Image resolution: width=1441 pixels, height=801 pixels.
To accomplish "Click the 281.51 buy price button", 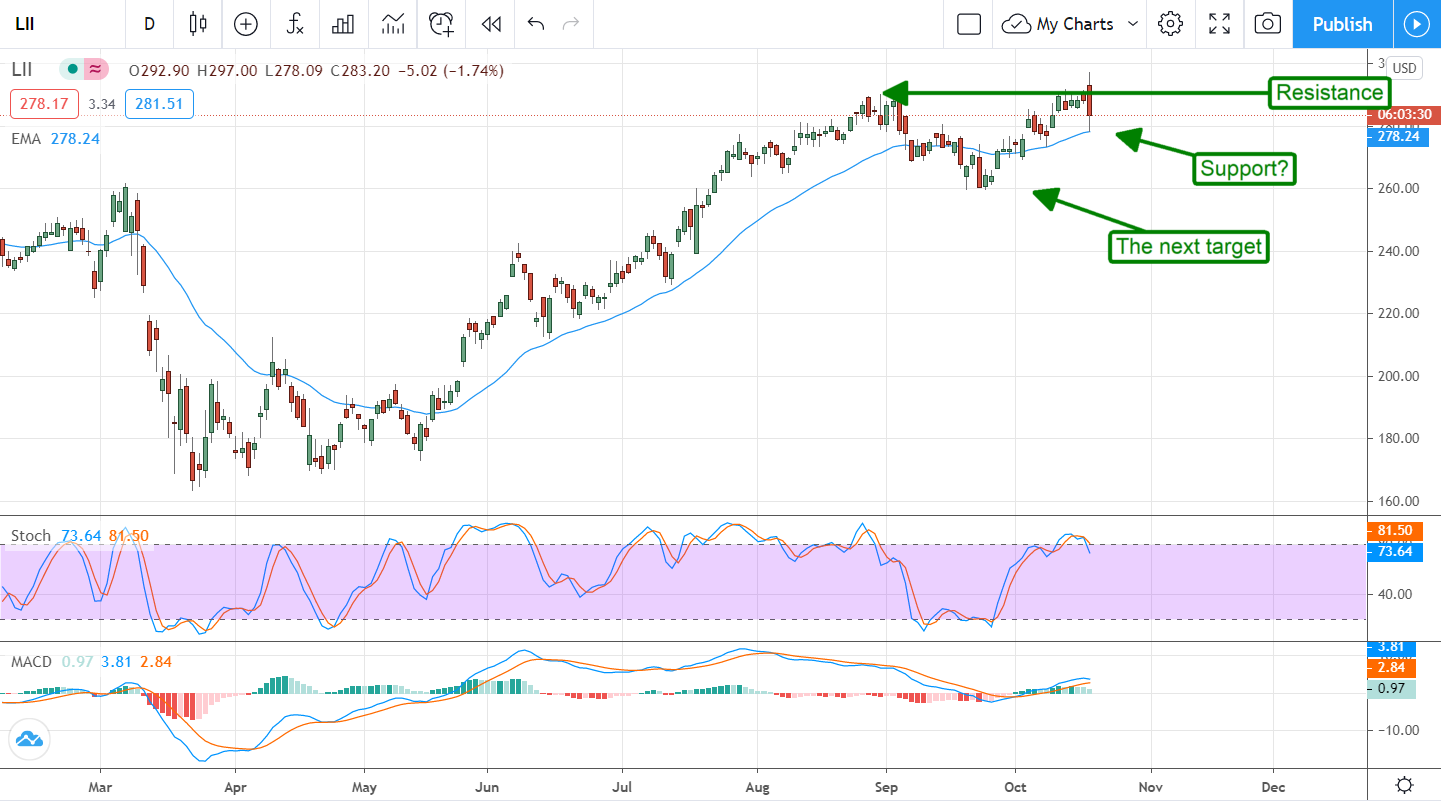I will click(159, 104).
